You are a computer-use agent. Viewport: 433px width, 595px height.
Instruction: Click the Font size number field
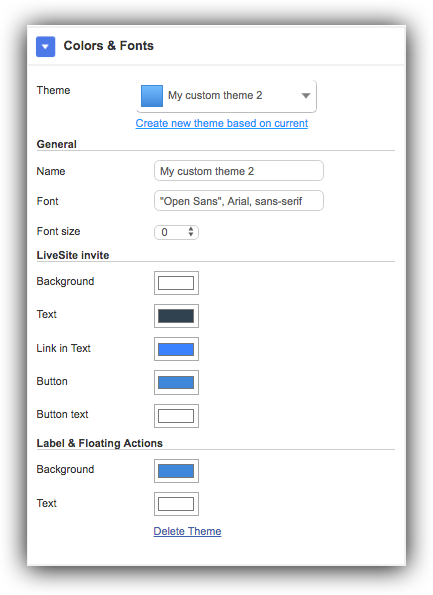coord(176,232)
